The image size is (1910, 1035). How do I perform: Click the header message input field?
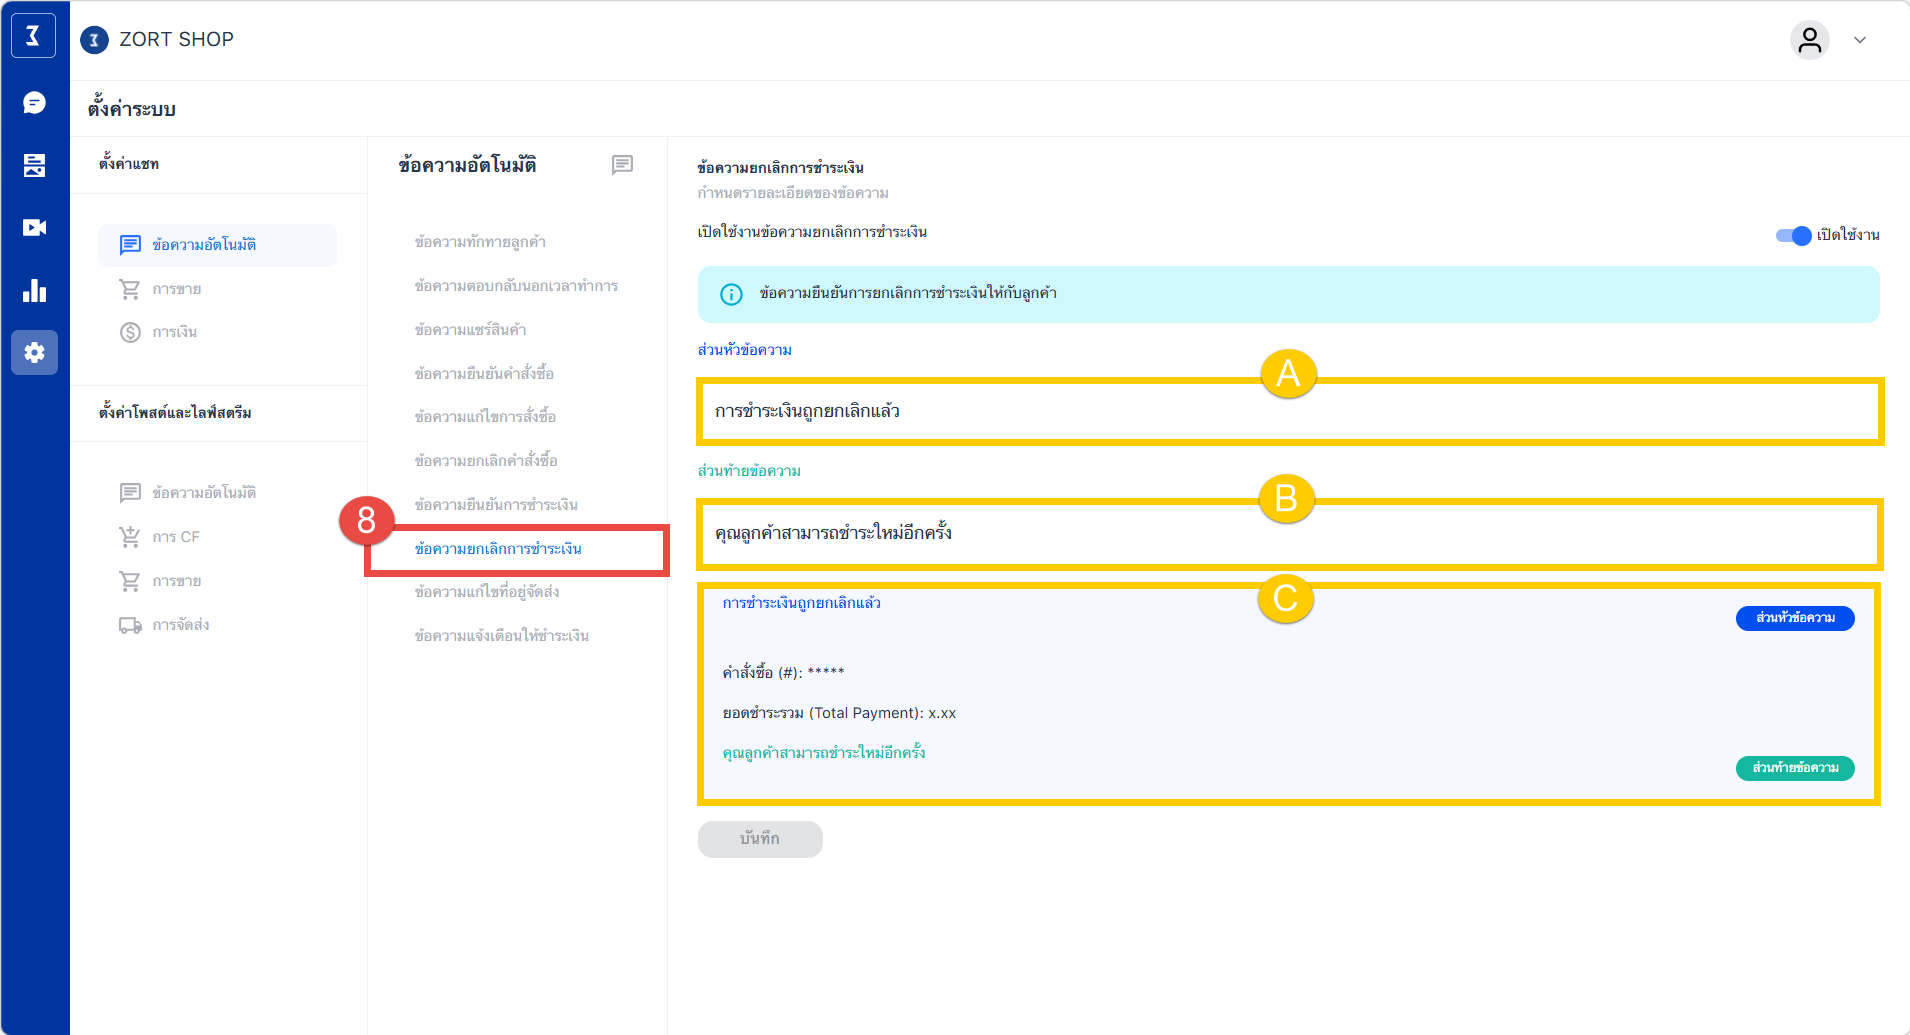(1289, 411)
